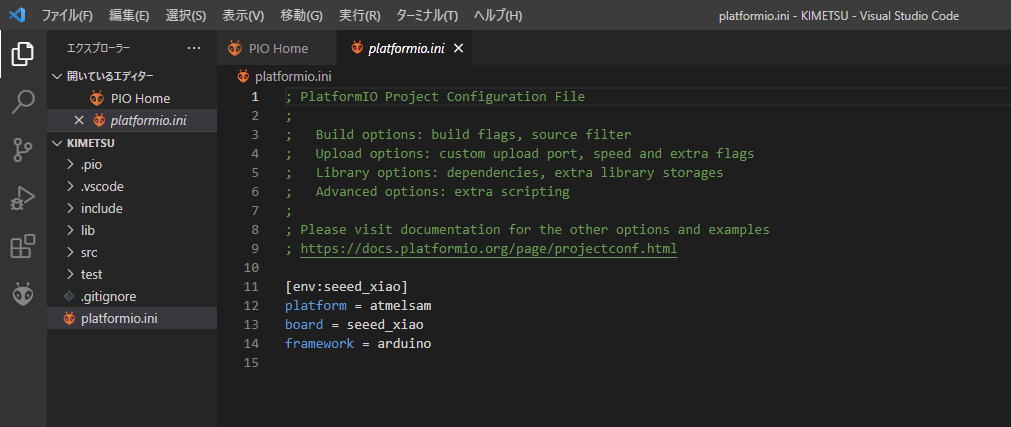Open the Source Control view icon
The width and height of the screenshot is (1011, 427).
pyautogui.click(x=23, y=150)
